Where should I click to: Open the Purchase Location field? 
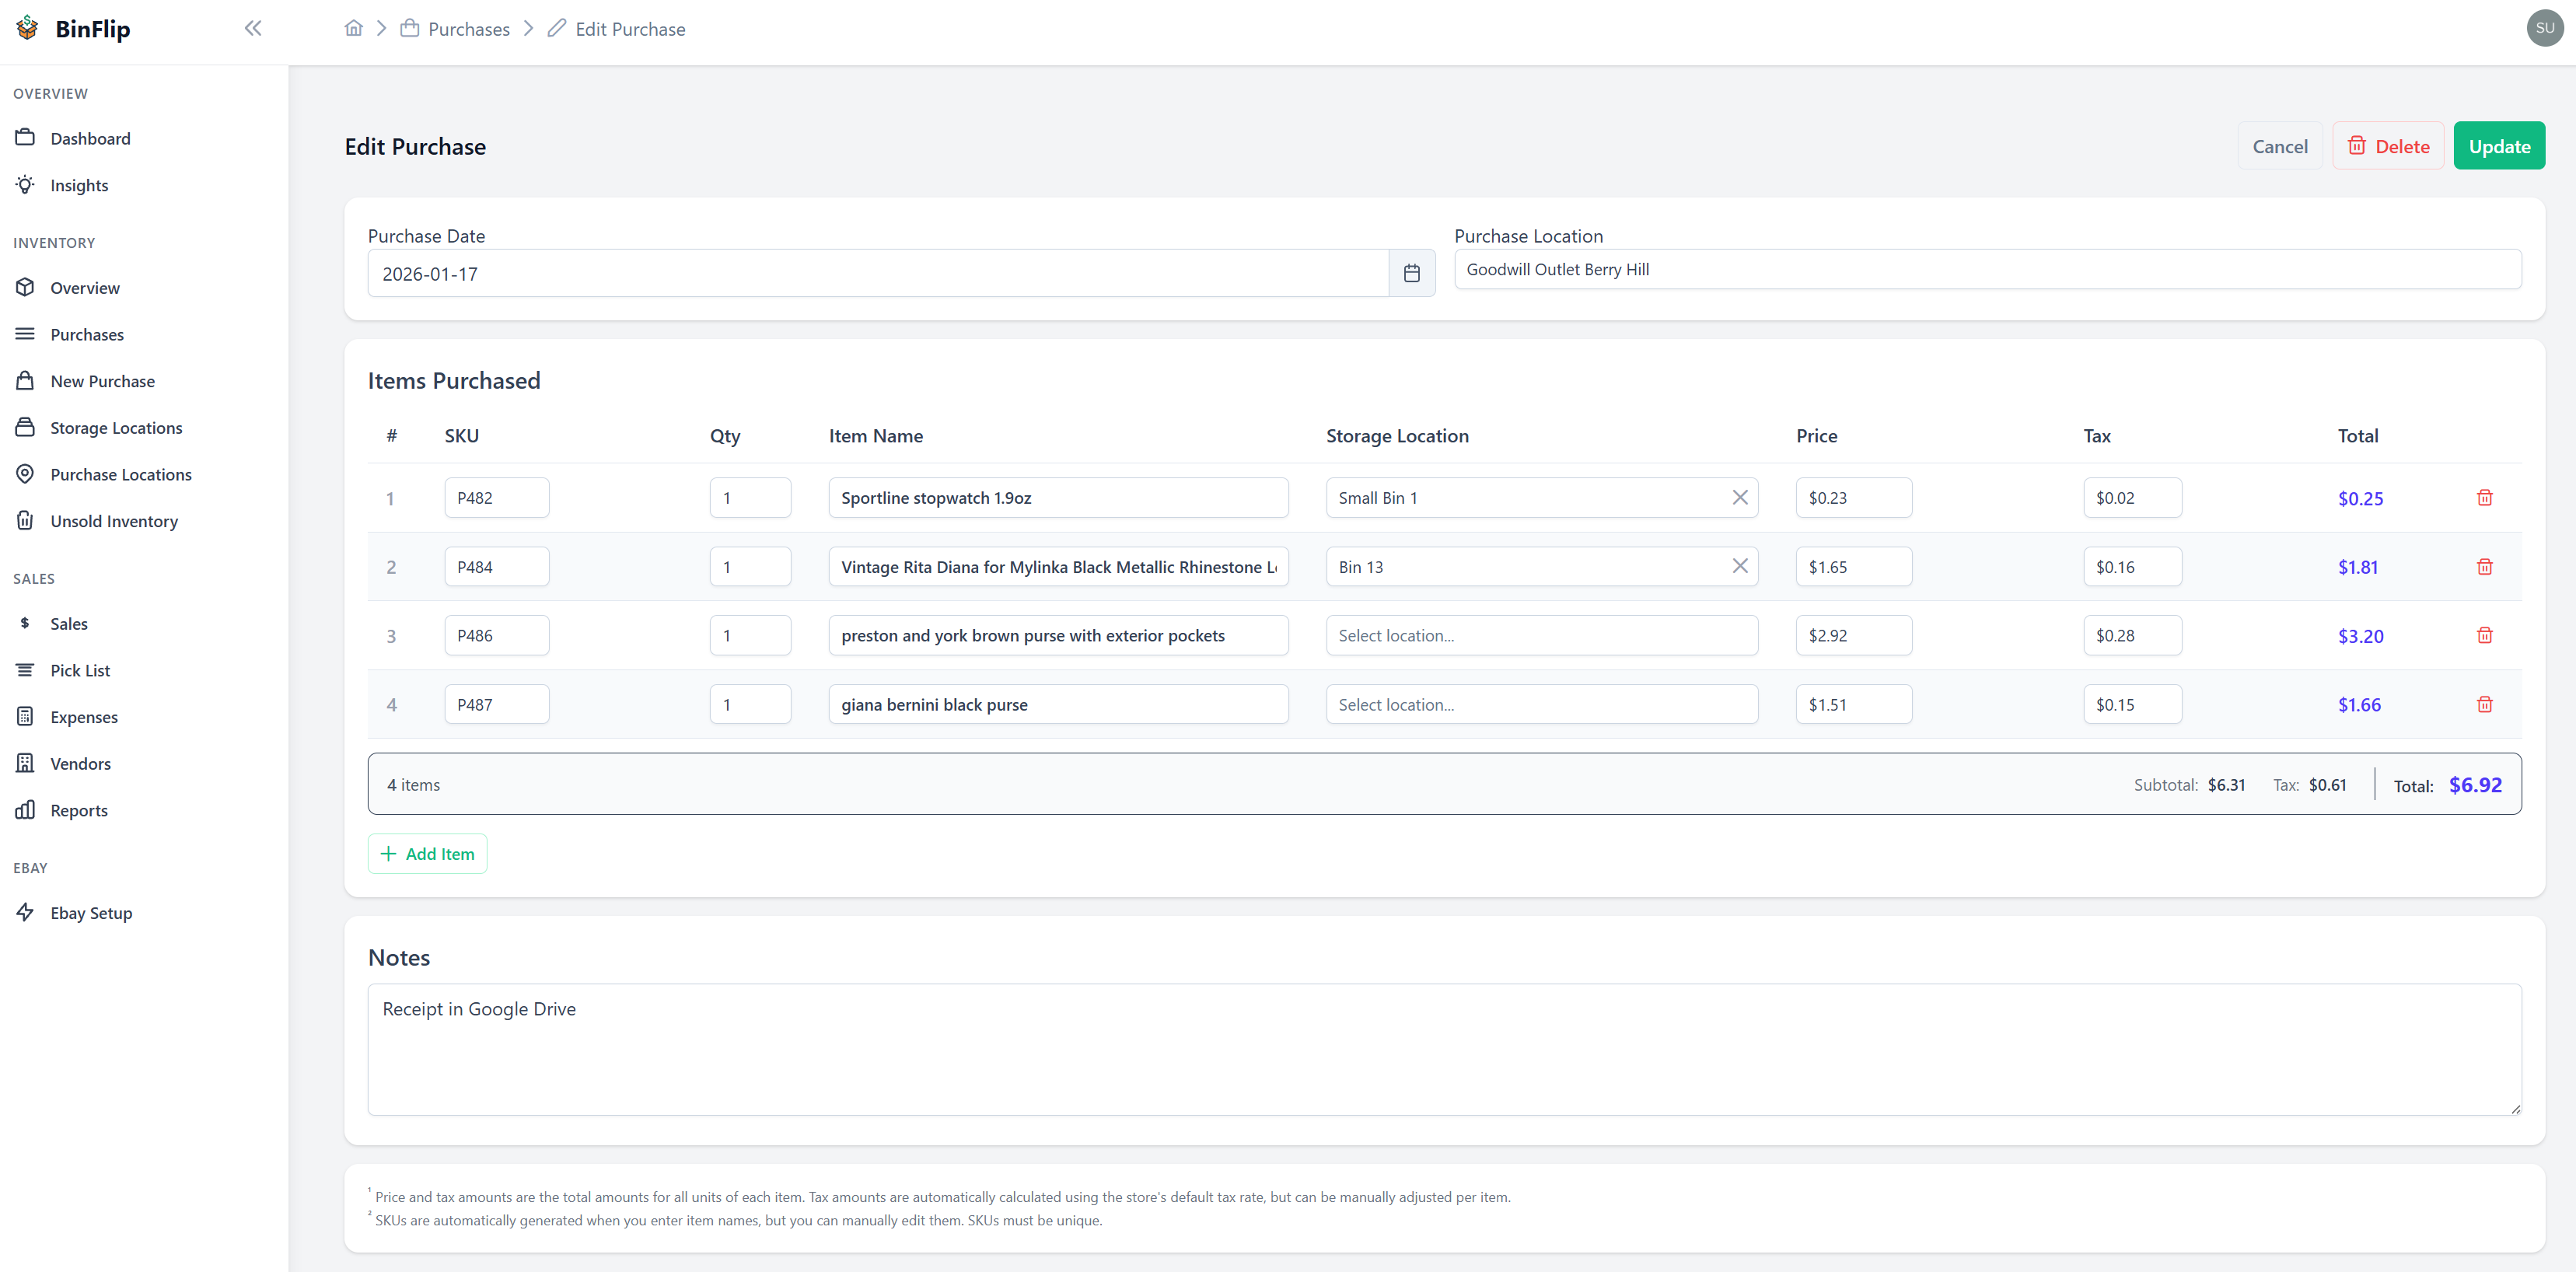[x=1986, y=269]
